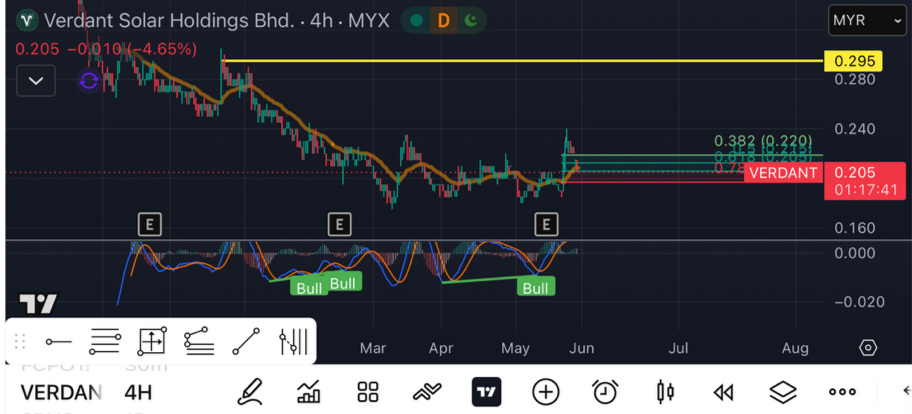Open chart settings hexagon gear icon

(867, 348)
